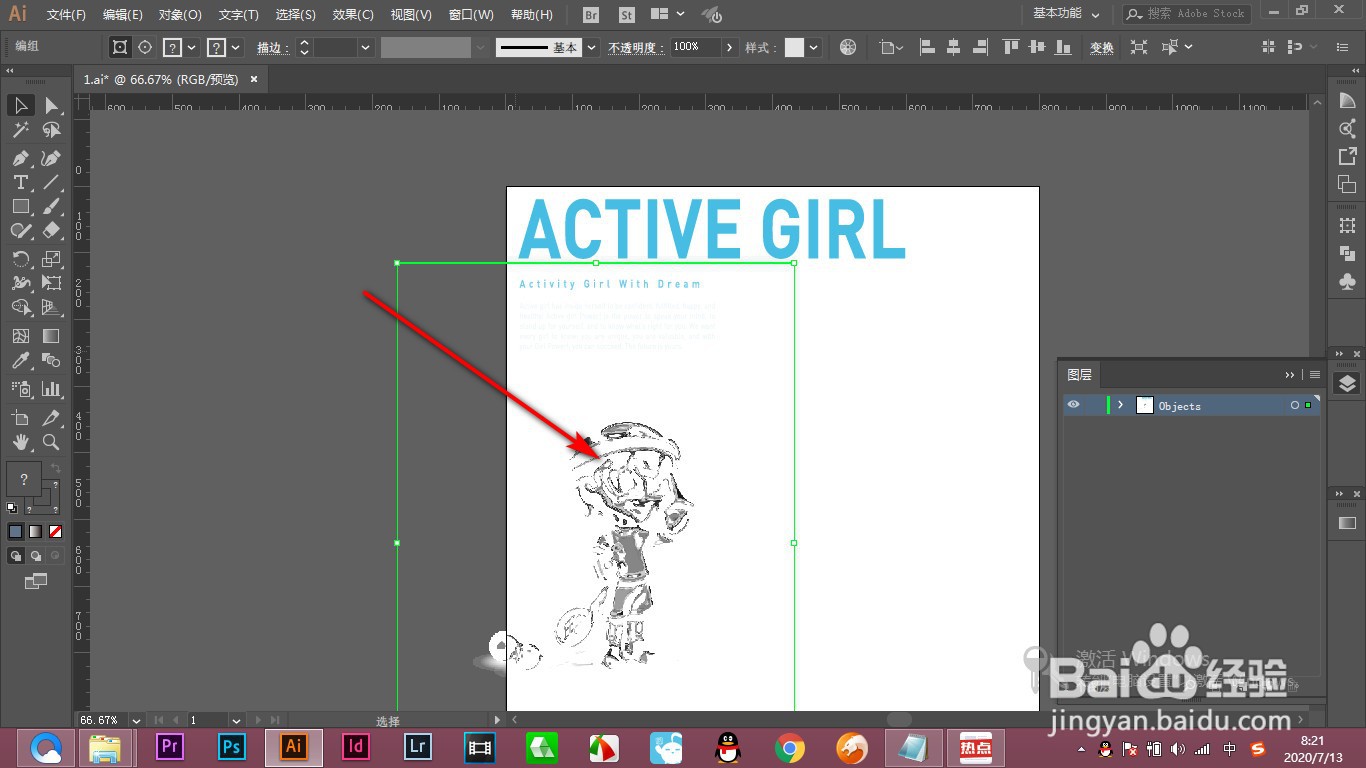Pick the Lasso tool
The width and height of the screenshot is (1366, 768).
[51, 130]
